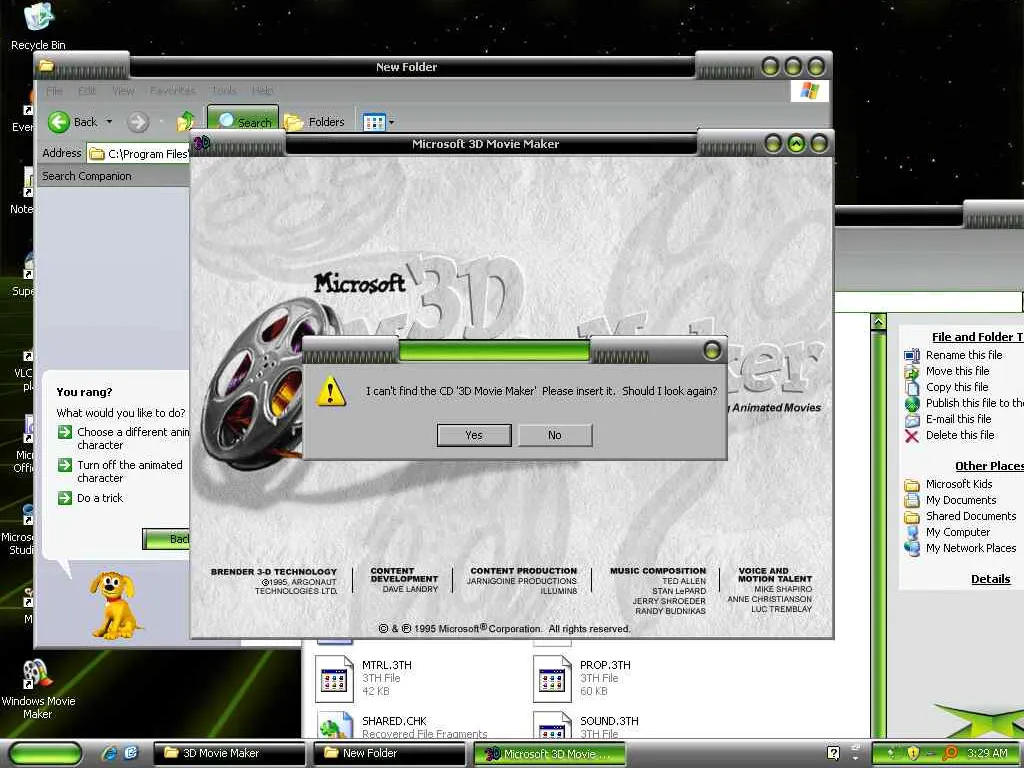Close the CD error dialog with round button
The width and height of the screenshot is (1024, 768).
(x=712, y=351)
